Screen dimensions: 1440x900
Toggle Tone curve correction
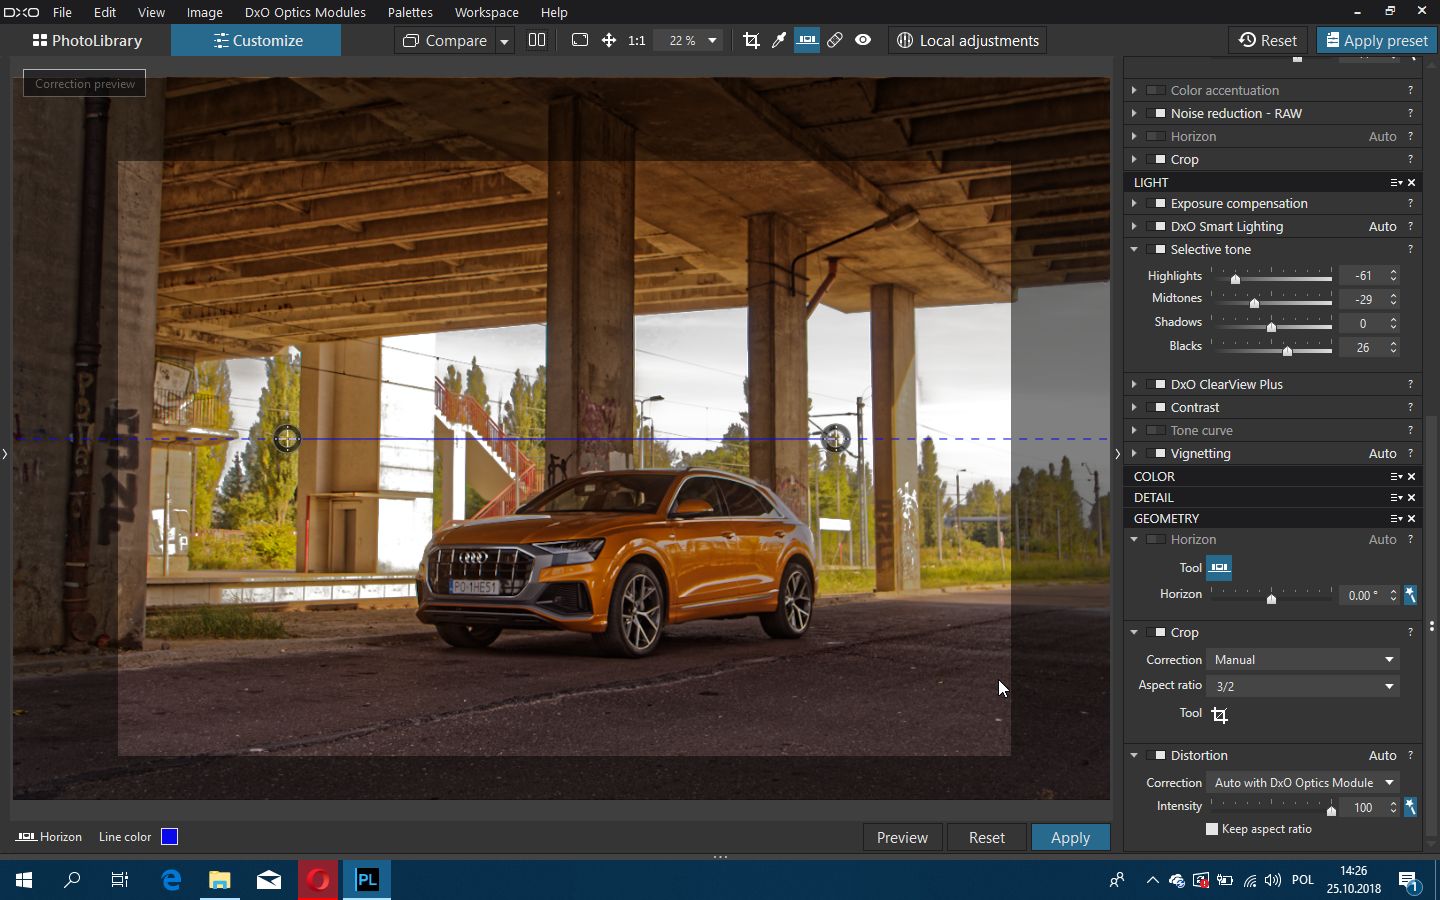1156,430
